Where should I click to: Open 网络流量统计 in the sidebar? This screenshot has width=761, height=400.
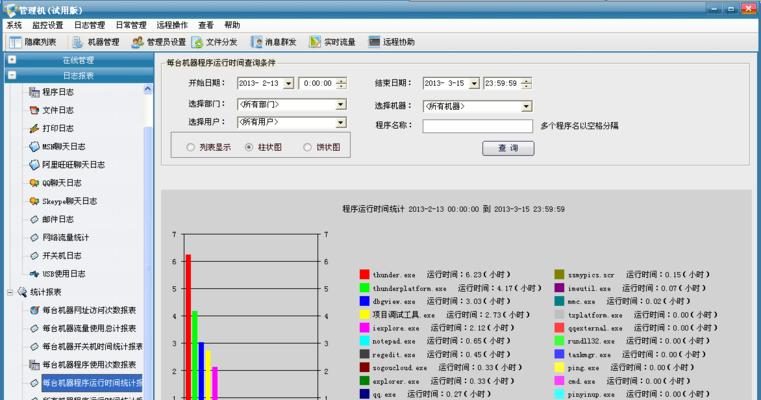click(x=59, y=237)
